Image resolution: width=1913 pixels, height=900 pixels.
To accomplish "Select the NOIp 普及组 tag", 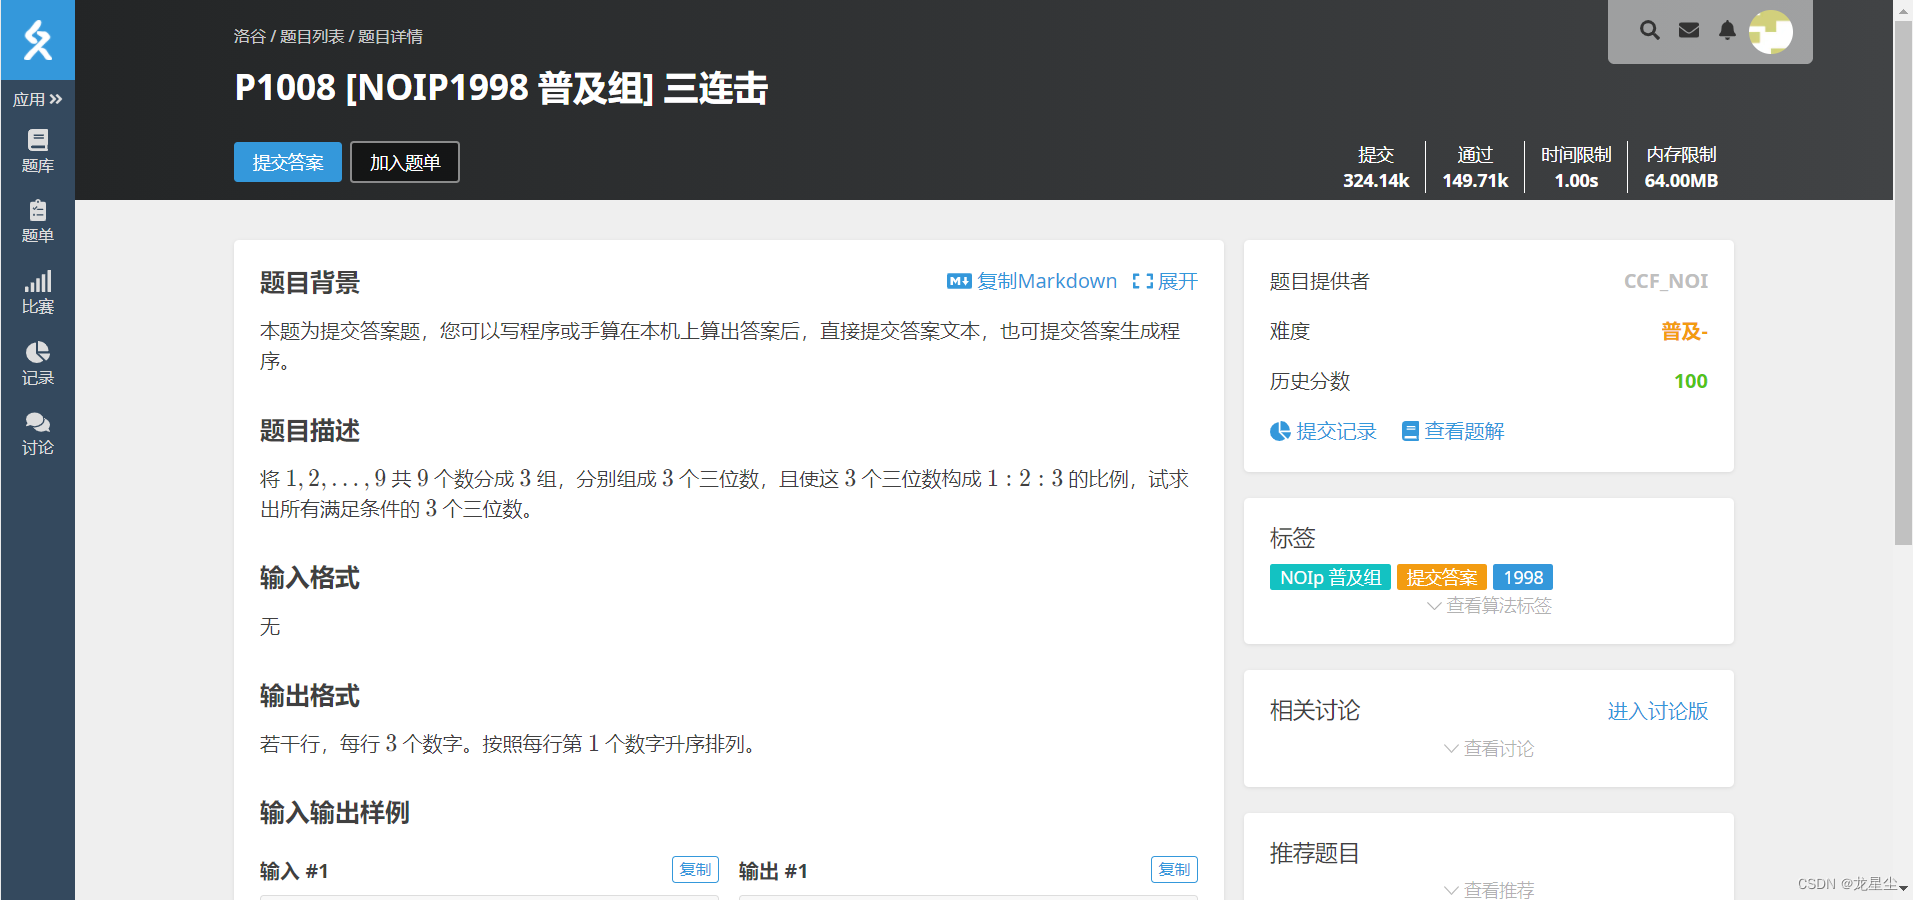I will click(x=1330, y=577).
